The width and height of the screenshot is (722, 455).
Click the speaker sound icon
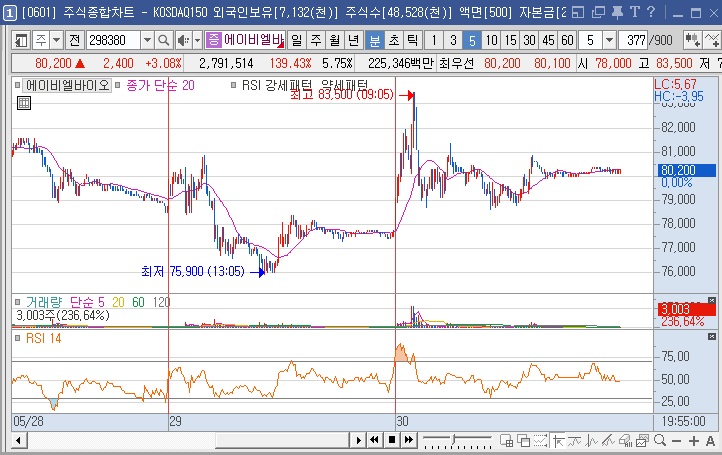pos(183,41)
